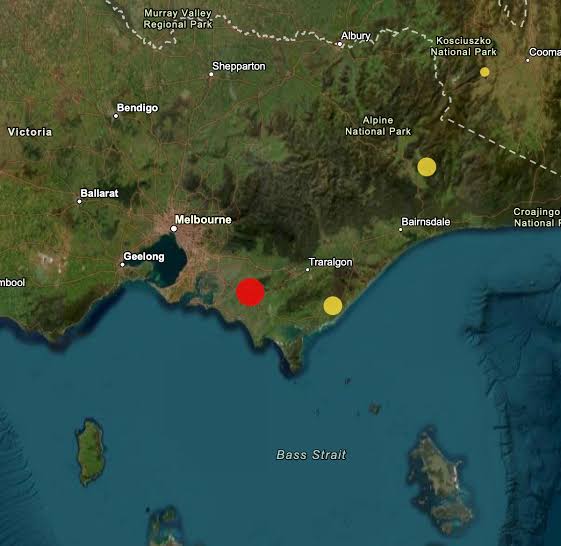The width and height of the screenshot is (561, 546).
Task: Select the Bendigo label
Action: [x=137, y=108]
